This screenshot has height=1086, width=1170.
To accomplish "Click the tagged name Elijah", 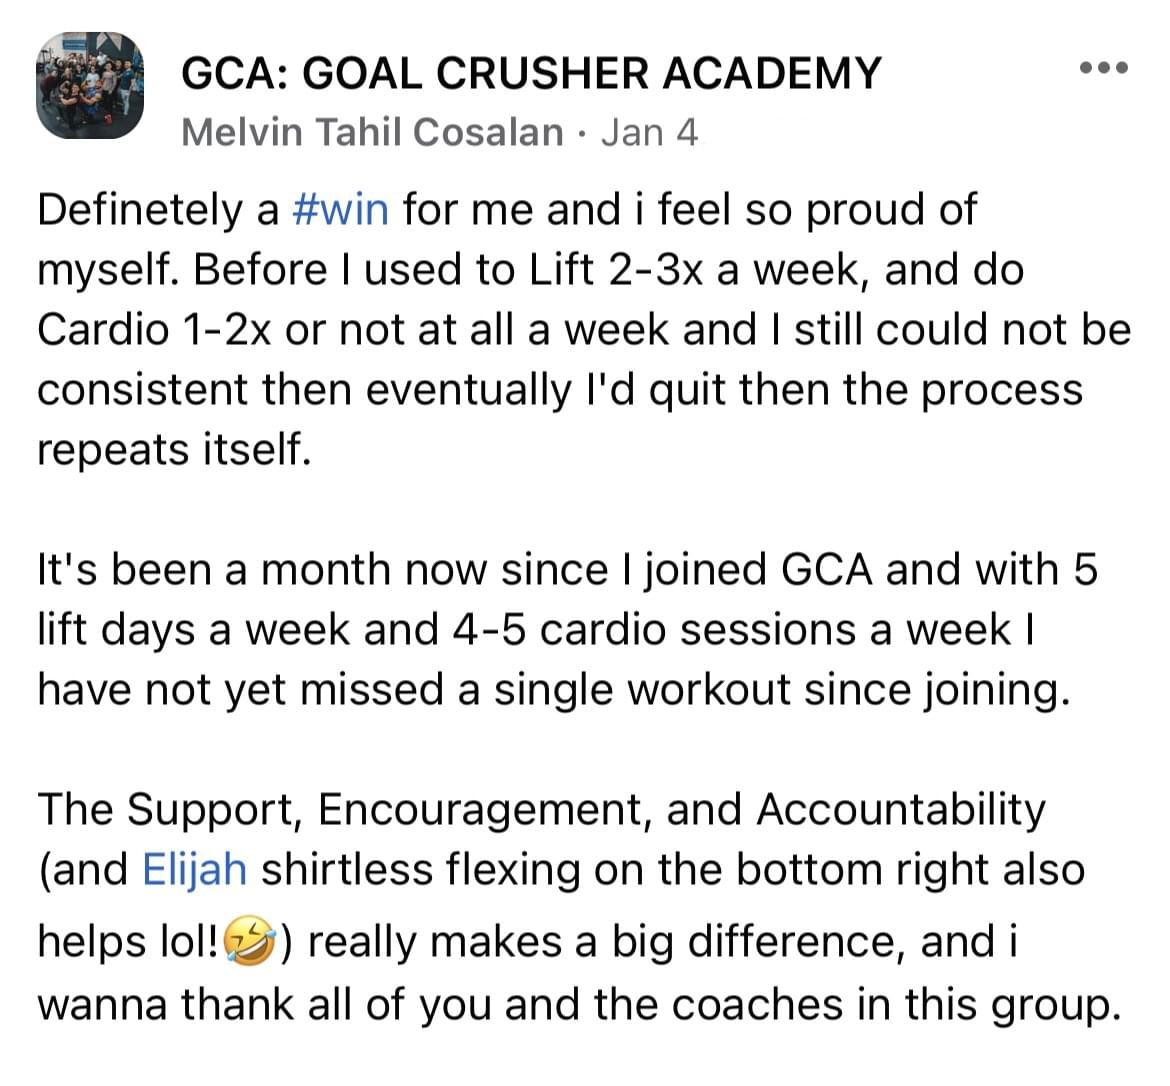I will [194, 870].
